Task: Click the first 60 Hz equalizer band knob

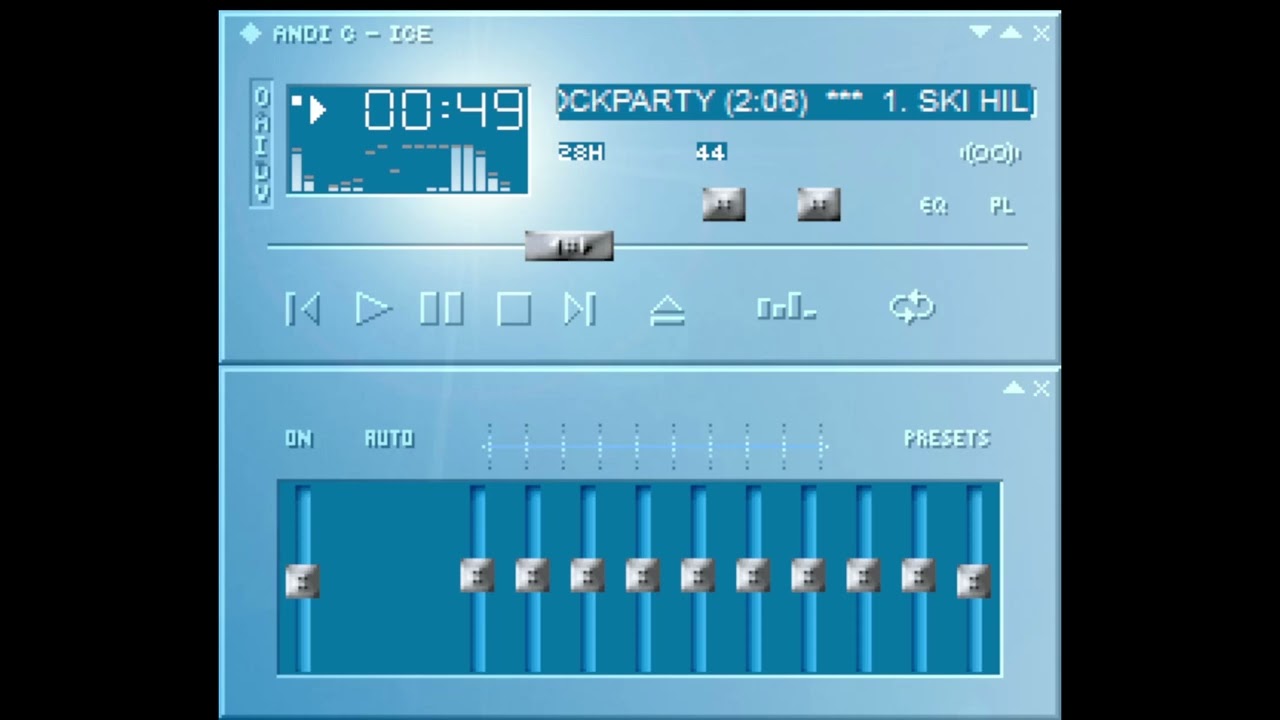Action: (x=477, y=575)
